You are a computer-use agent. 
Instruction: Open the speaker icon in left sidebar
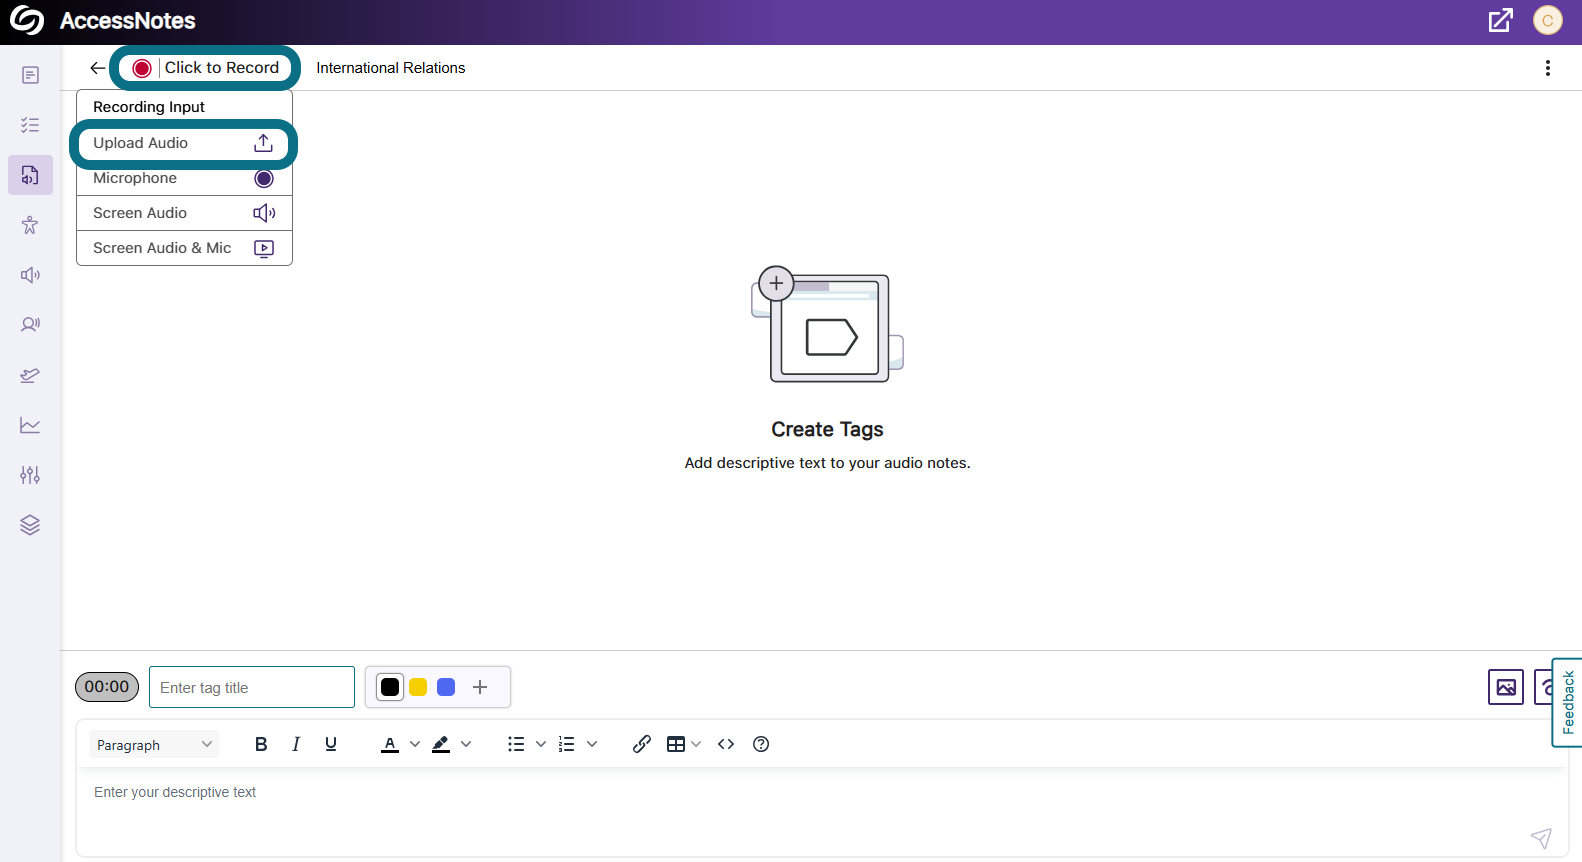(31, 275)
